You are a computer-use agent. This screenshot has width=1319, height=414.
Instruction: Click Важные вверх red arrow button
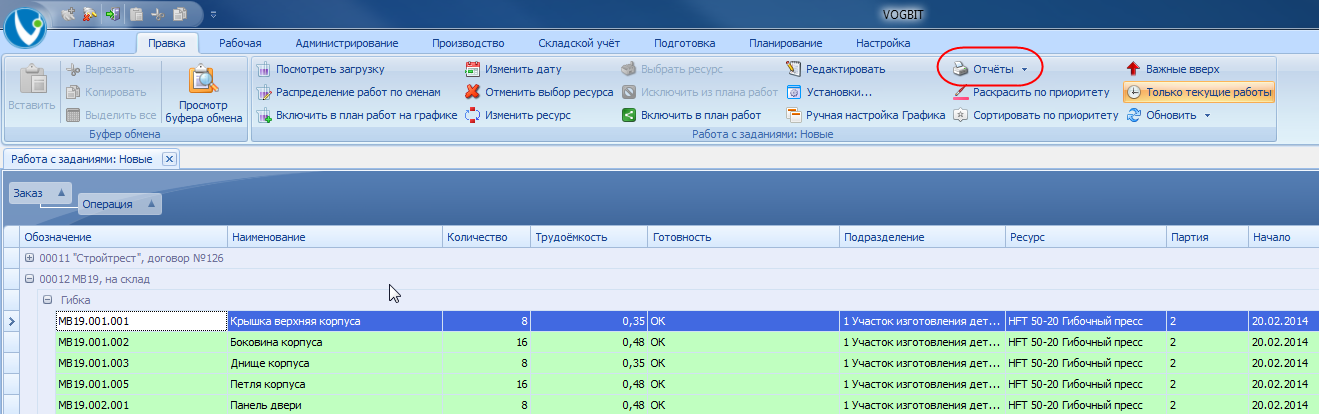click(x=1173, y=69)
